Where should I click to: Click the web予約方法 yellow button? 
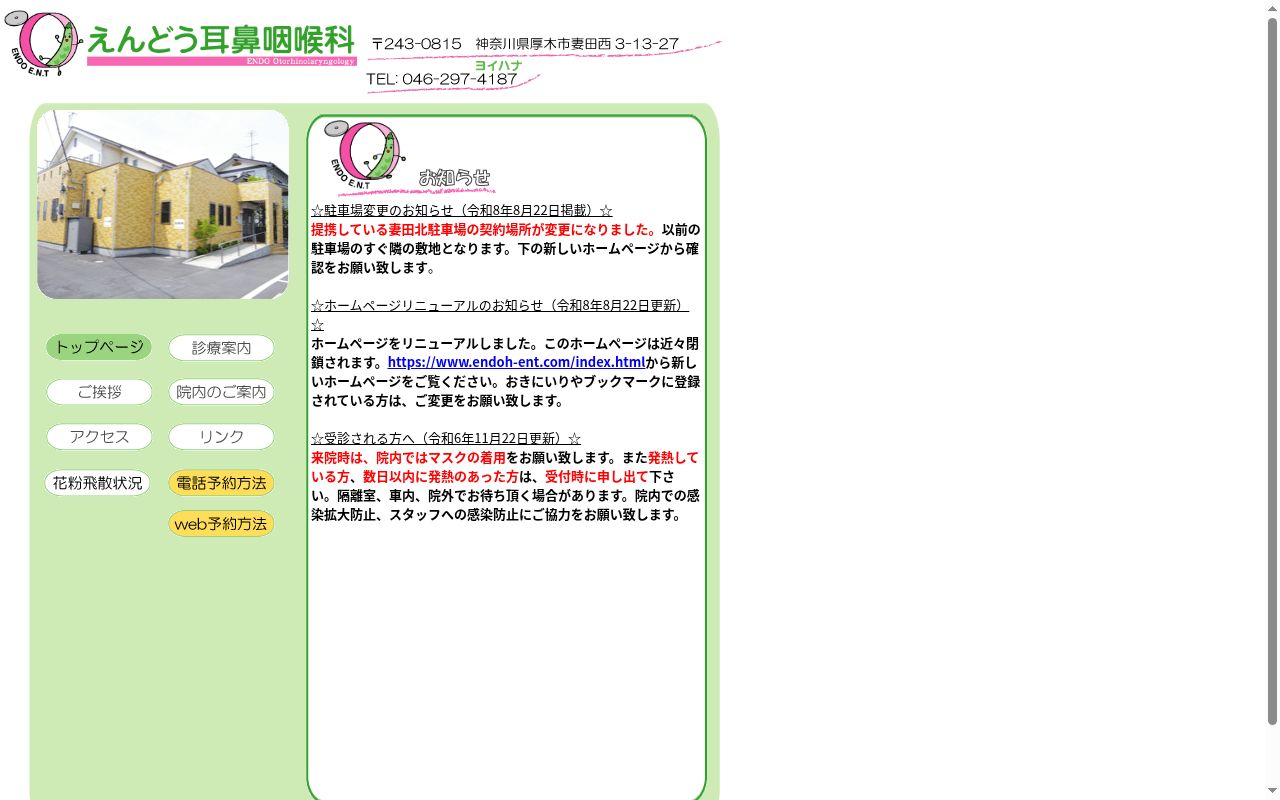tap(221, 524)
